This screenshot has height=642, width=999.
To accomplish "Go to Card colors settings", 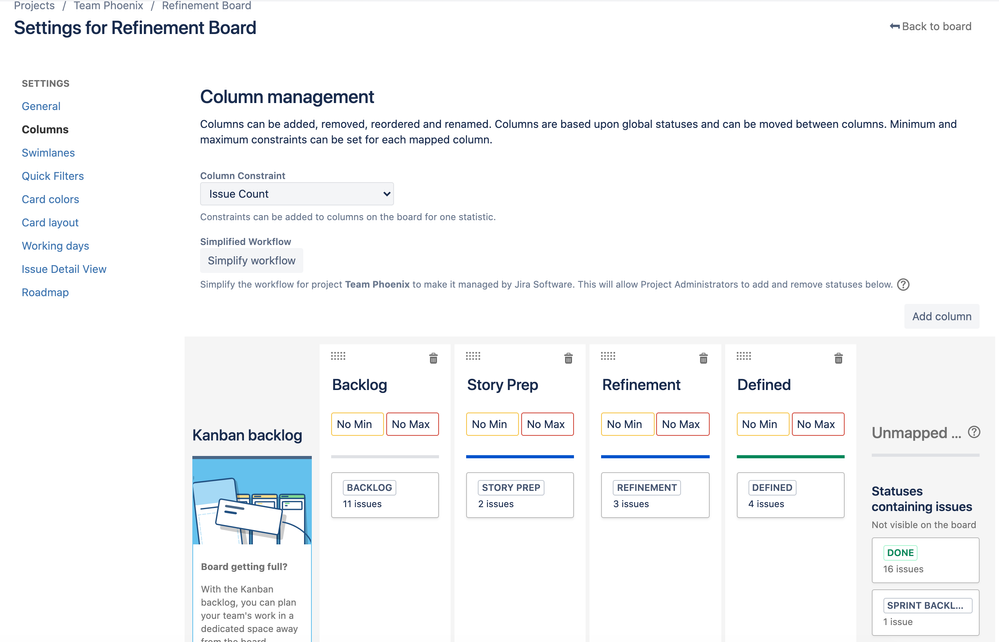I will pyautogui.click(x=50, y=199).
